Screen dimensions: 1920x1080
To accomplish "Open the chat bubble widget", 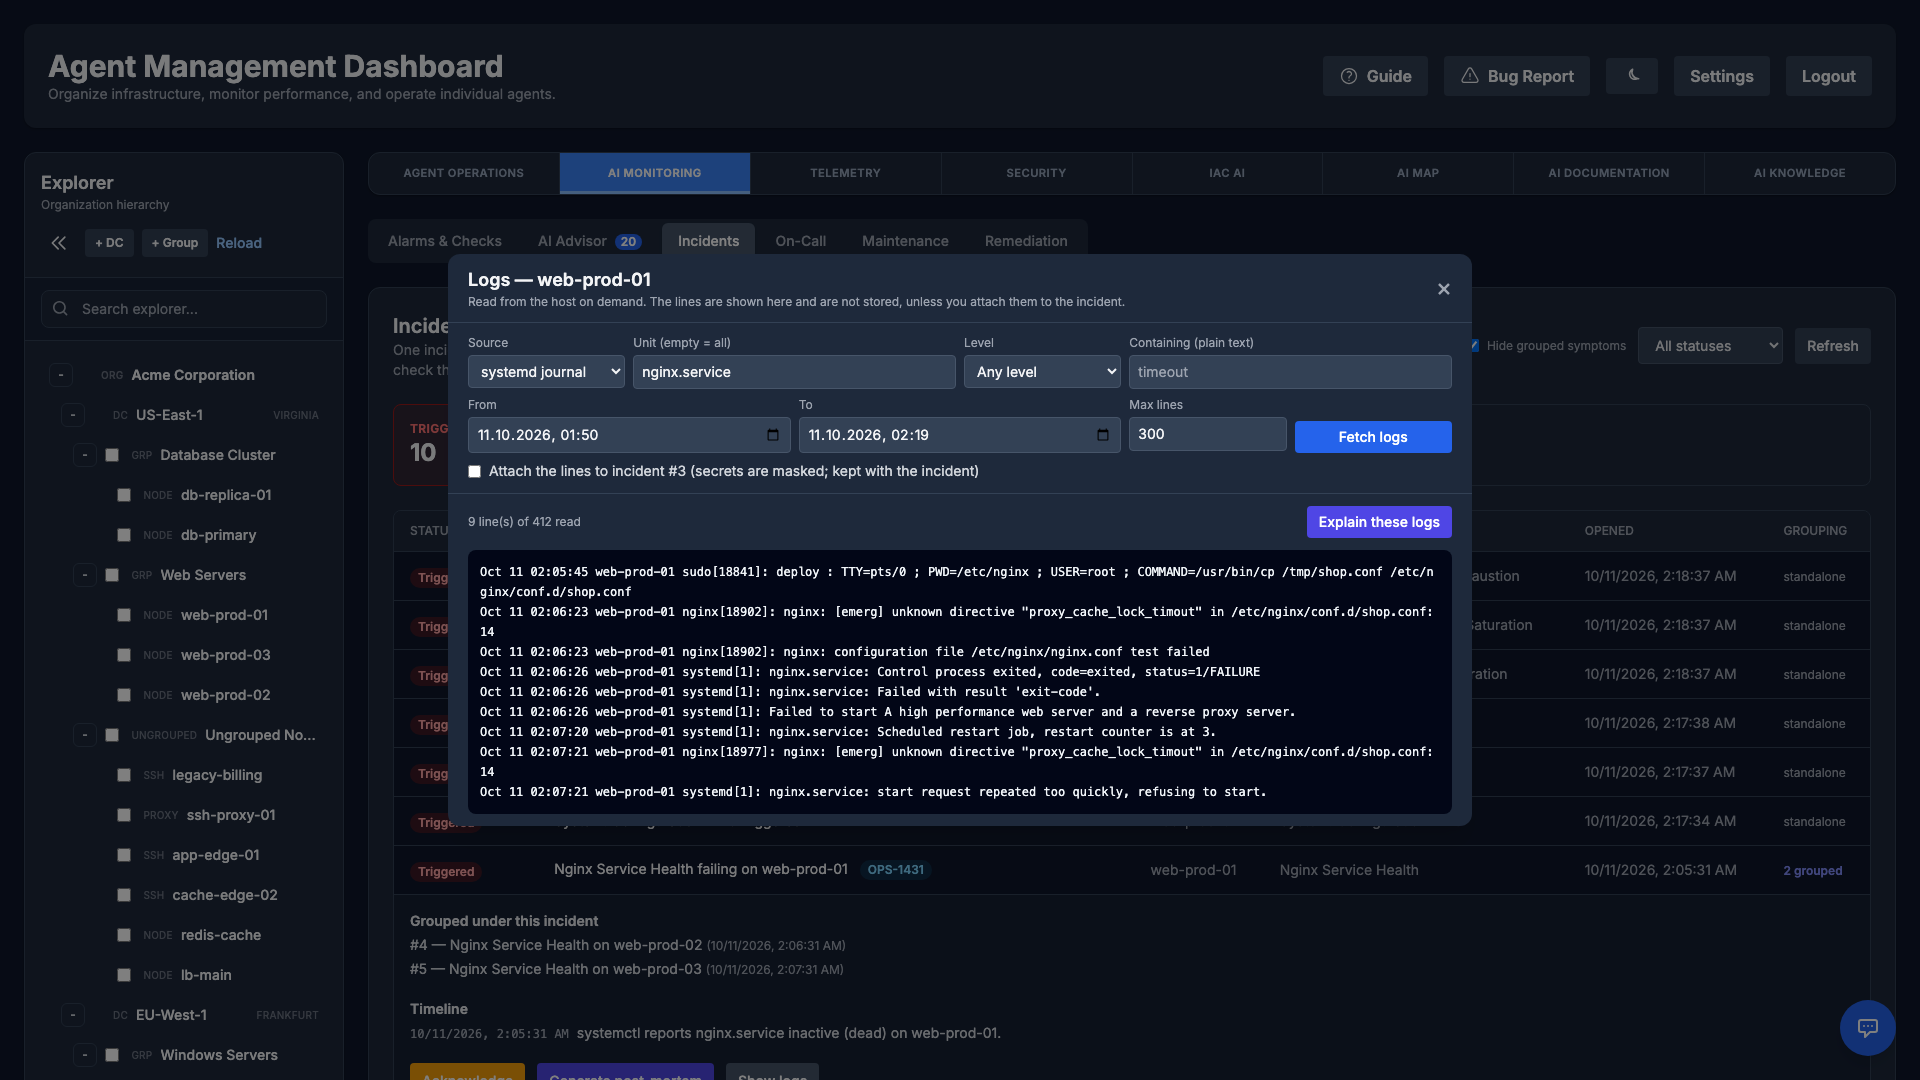I will 1867,1027.
